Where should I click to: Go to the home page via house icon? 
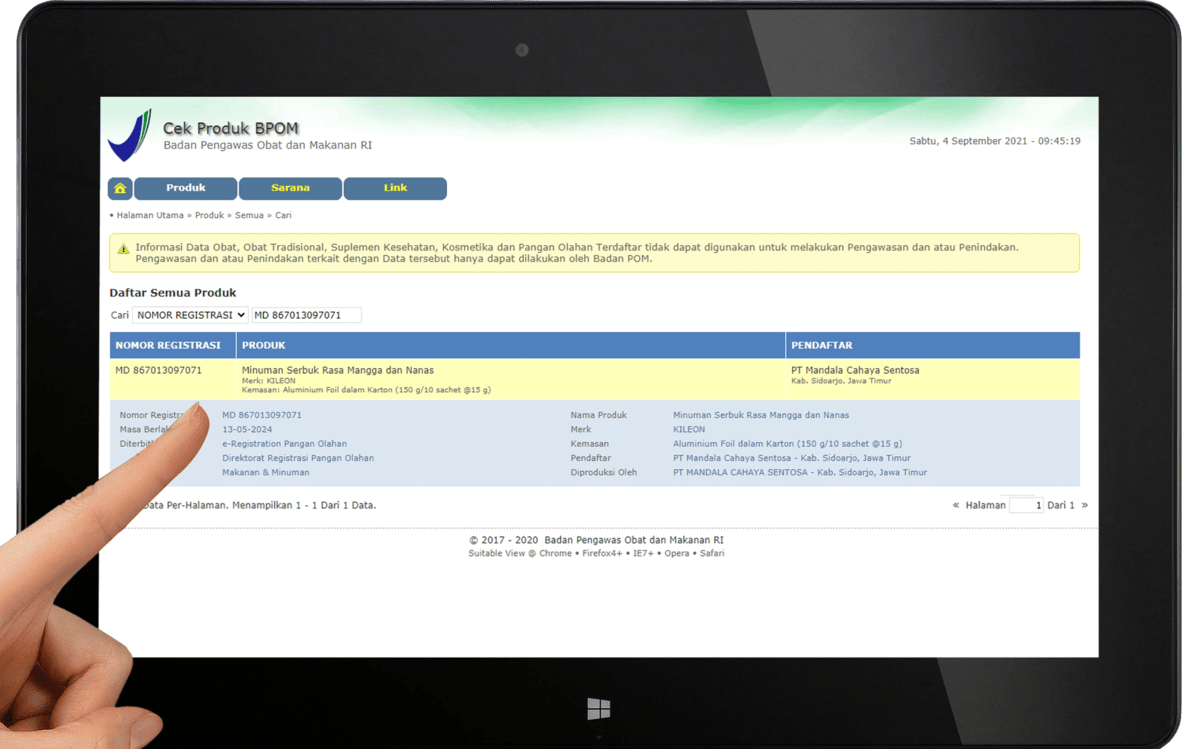click(x=120, y=188)
